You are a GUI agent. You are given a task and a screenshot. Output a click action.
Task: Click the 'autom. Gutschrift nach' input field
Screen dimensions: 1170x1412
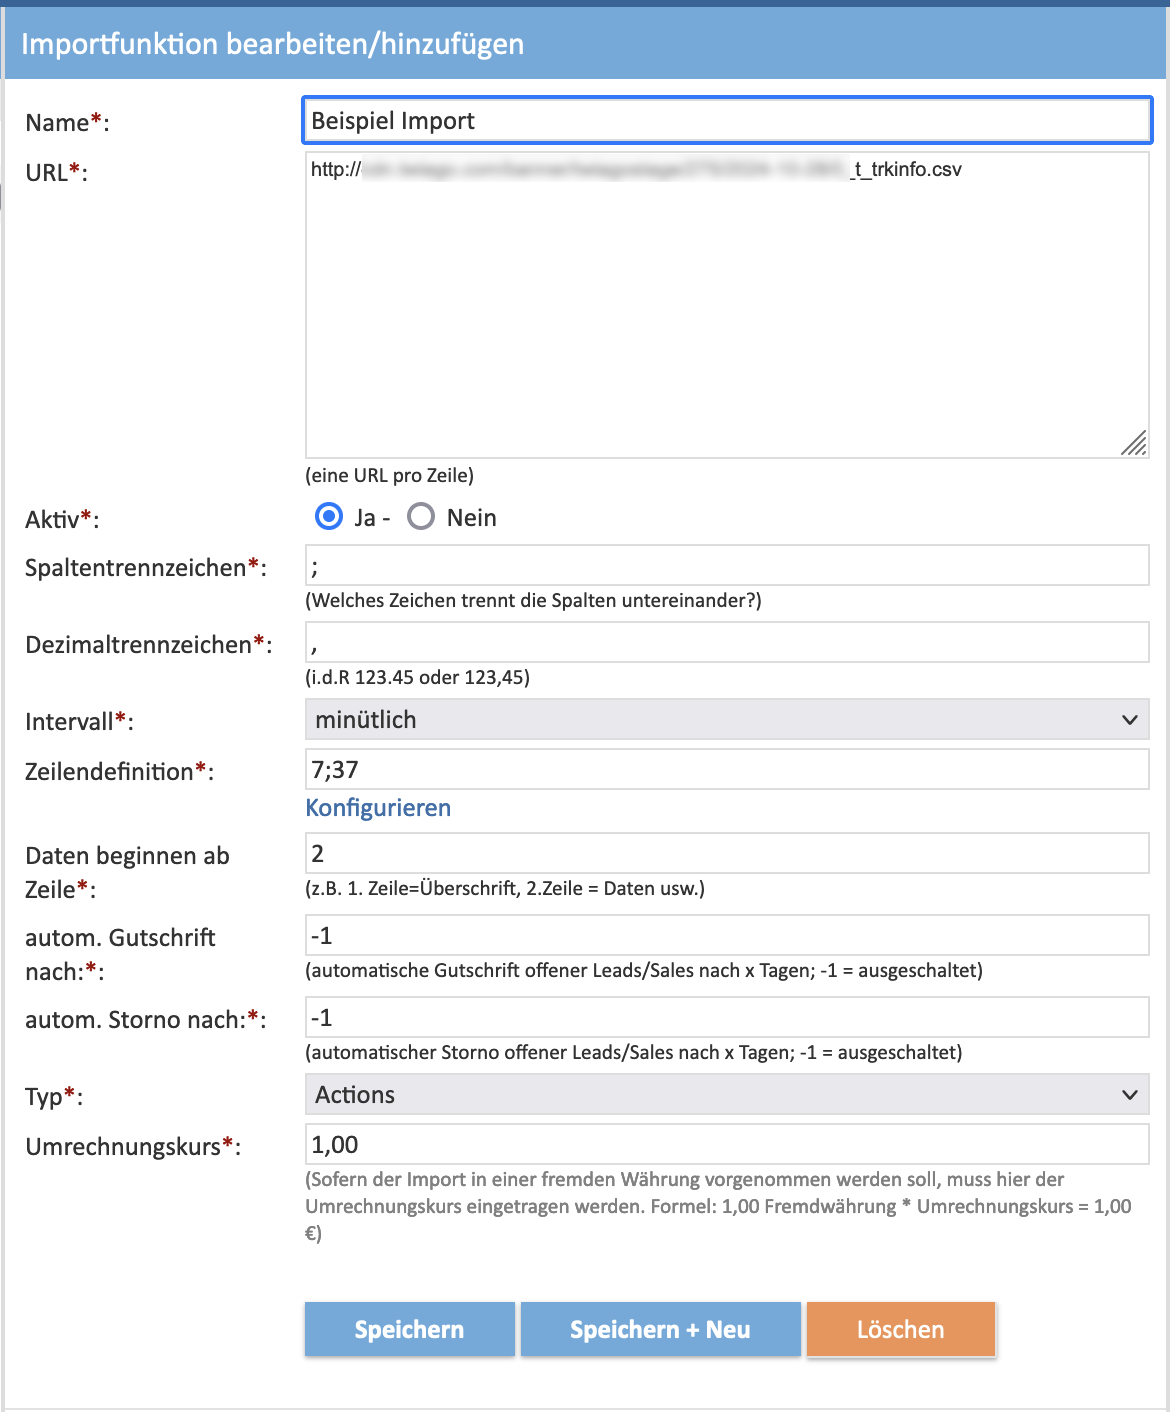pyautogui.click(x=726, y=936)
